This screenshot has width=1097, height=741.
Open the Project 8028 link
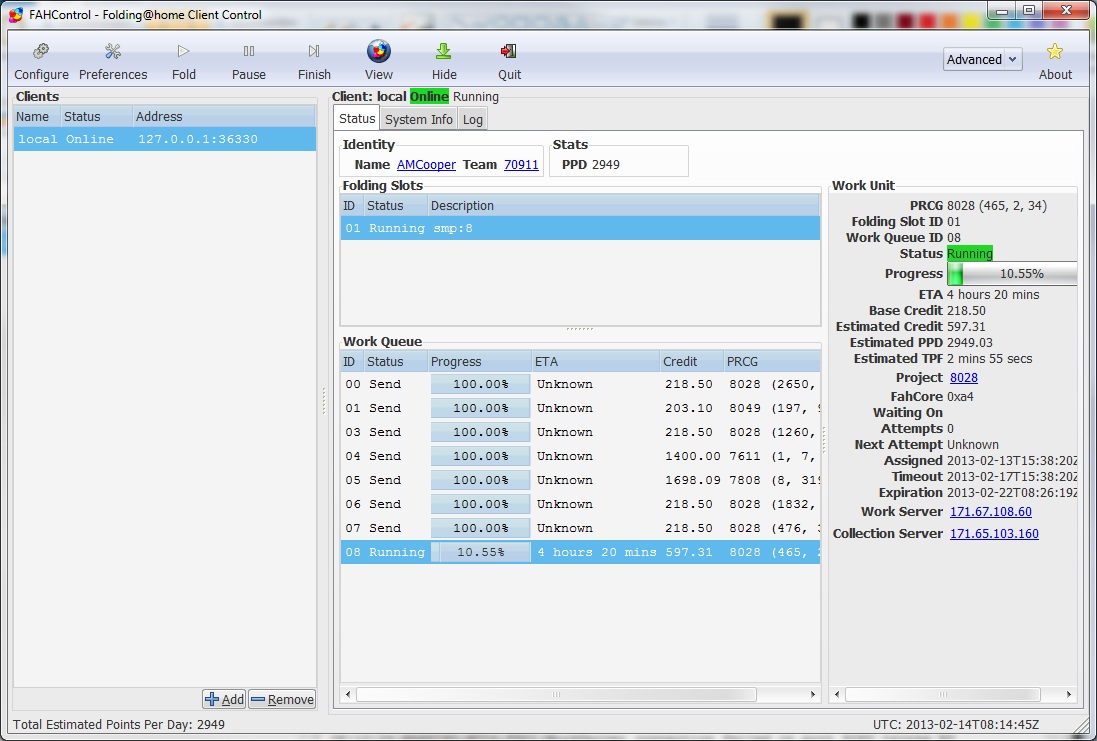click(x=963, y=378)
